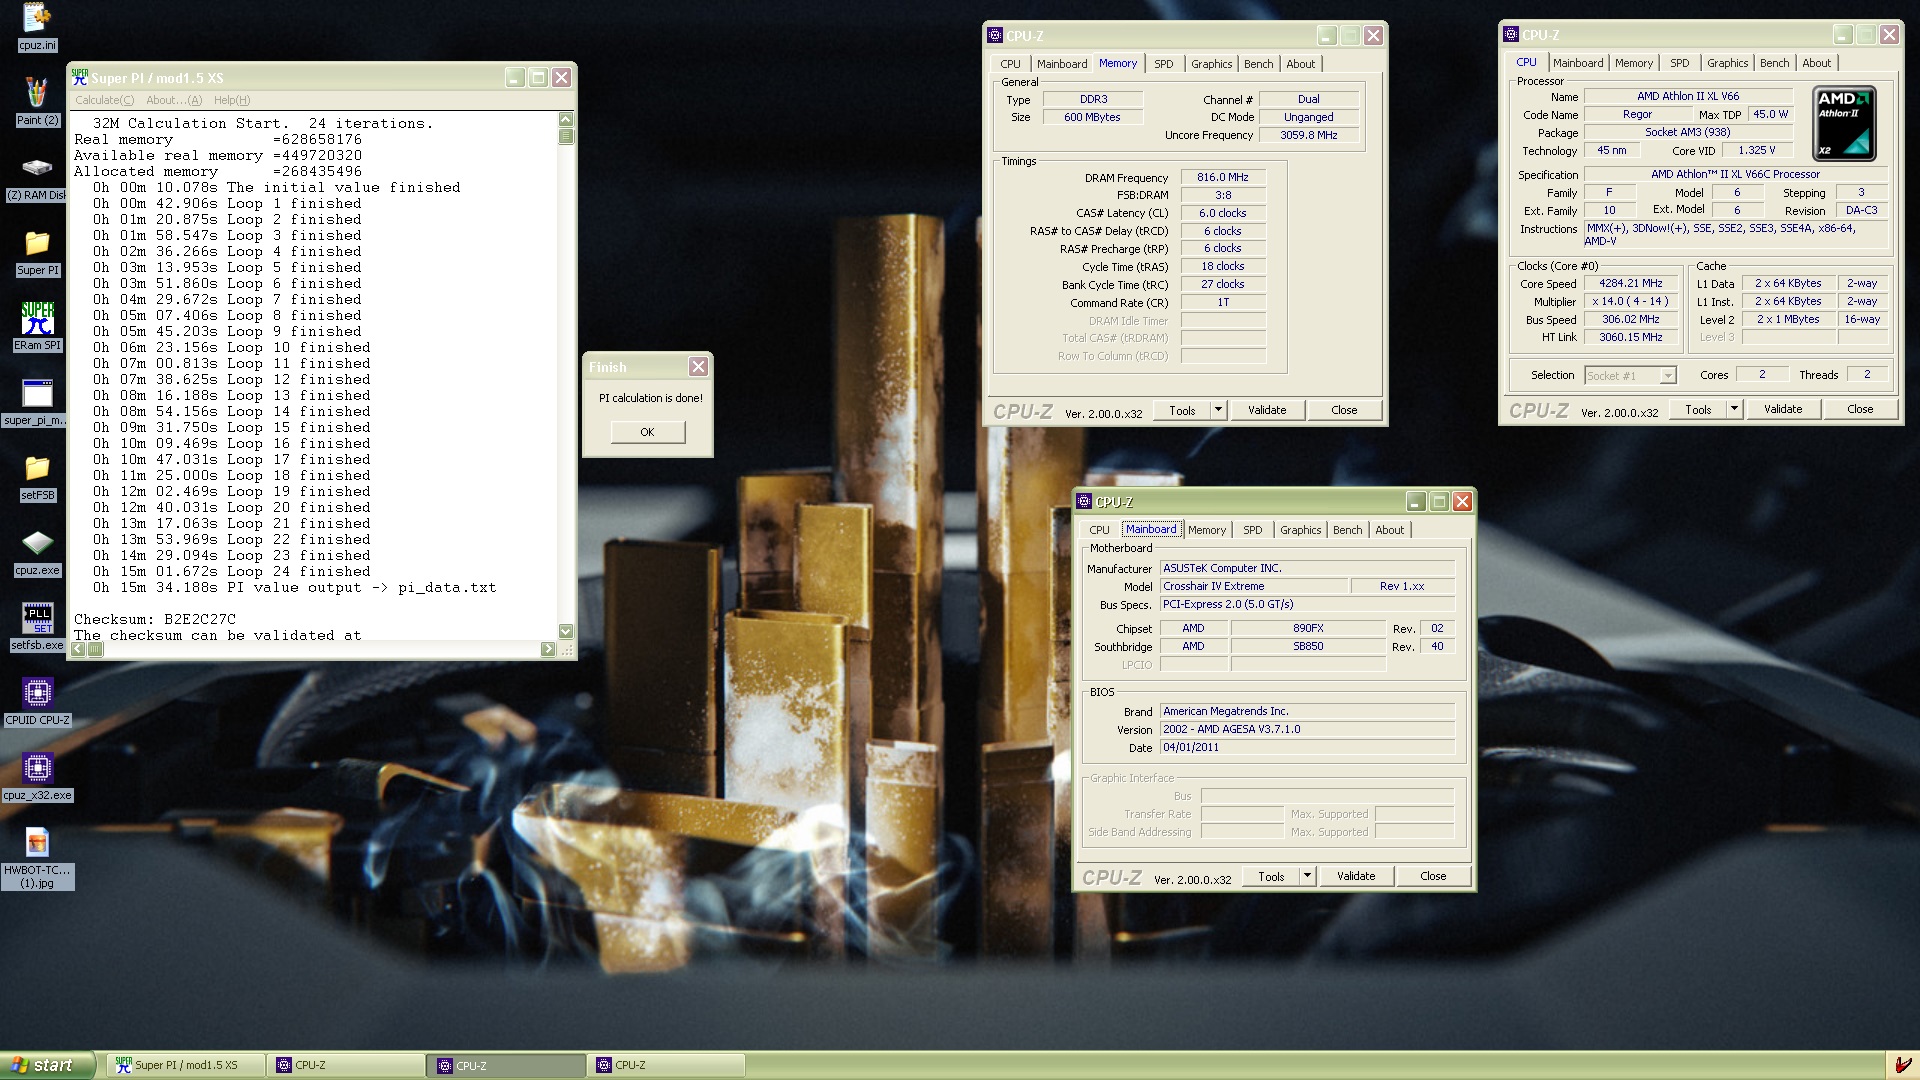
Task: Confirm OK in Finish dialog
Action: (x=648, y=432)
